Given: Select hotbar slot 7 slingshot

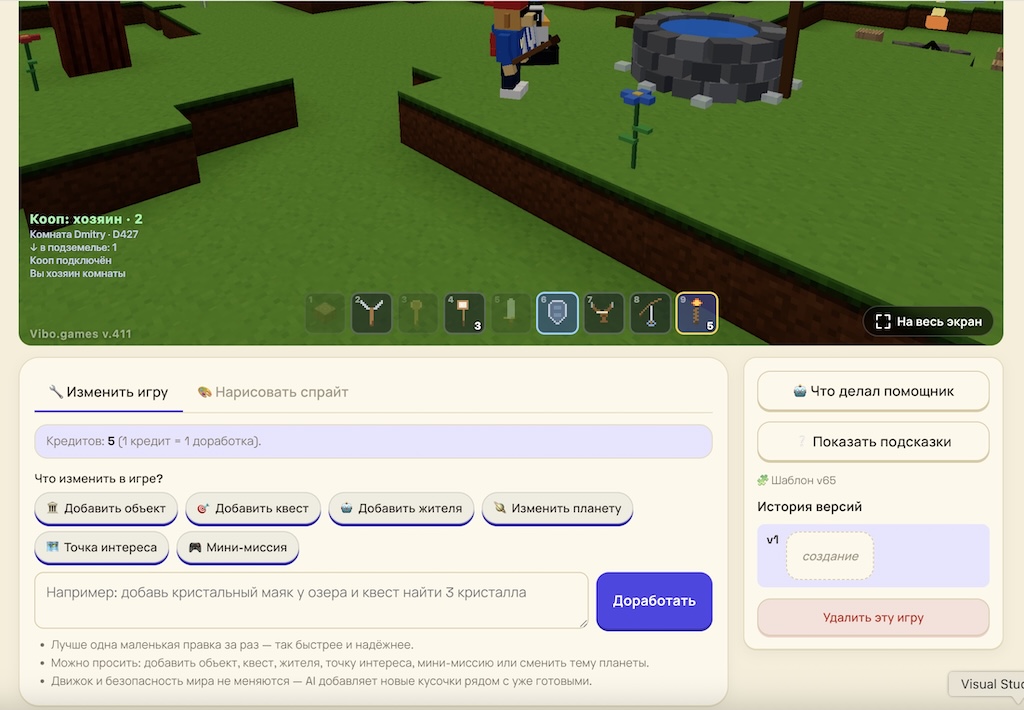Looking at the screenshot, I should [603, 313].
